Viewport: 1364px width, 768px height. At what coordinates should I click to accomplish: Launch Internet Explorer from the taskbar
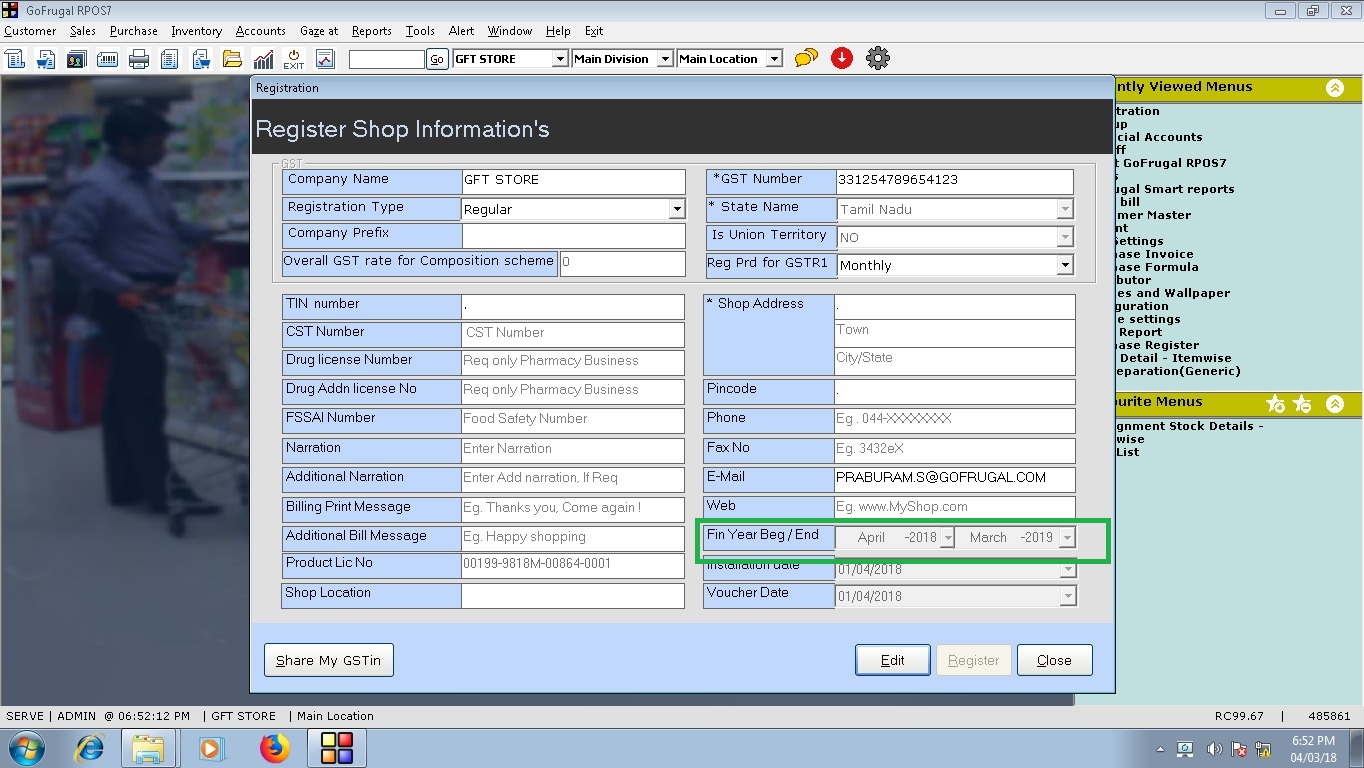coord(90,748)
